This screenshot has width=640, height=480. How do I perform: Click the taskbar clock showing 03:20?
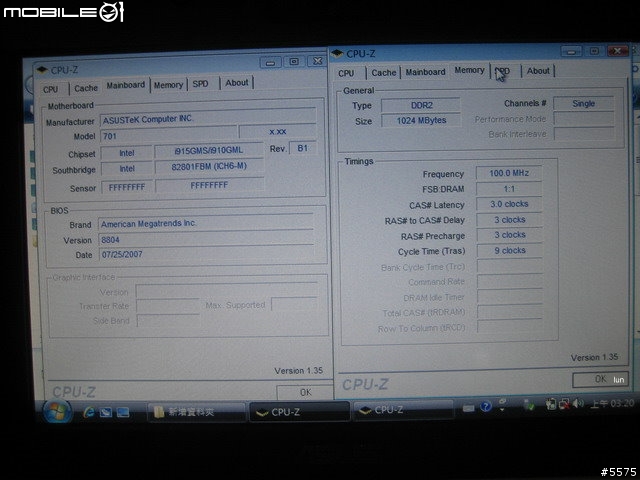pos(612,403)
